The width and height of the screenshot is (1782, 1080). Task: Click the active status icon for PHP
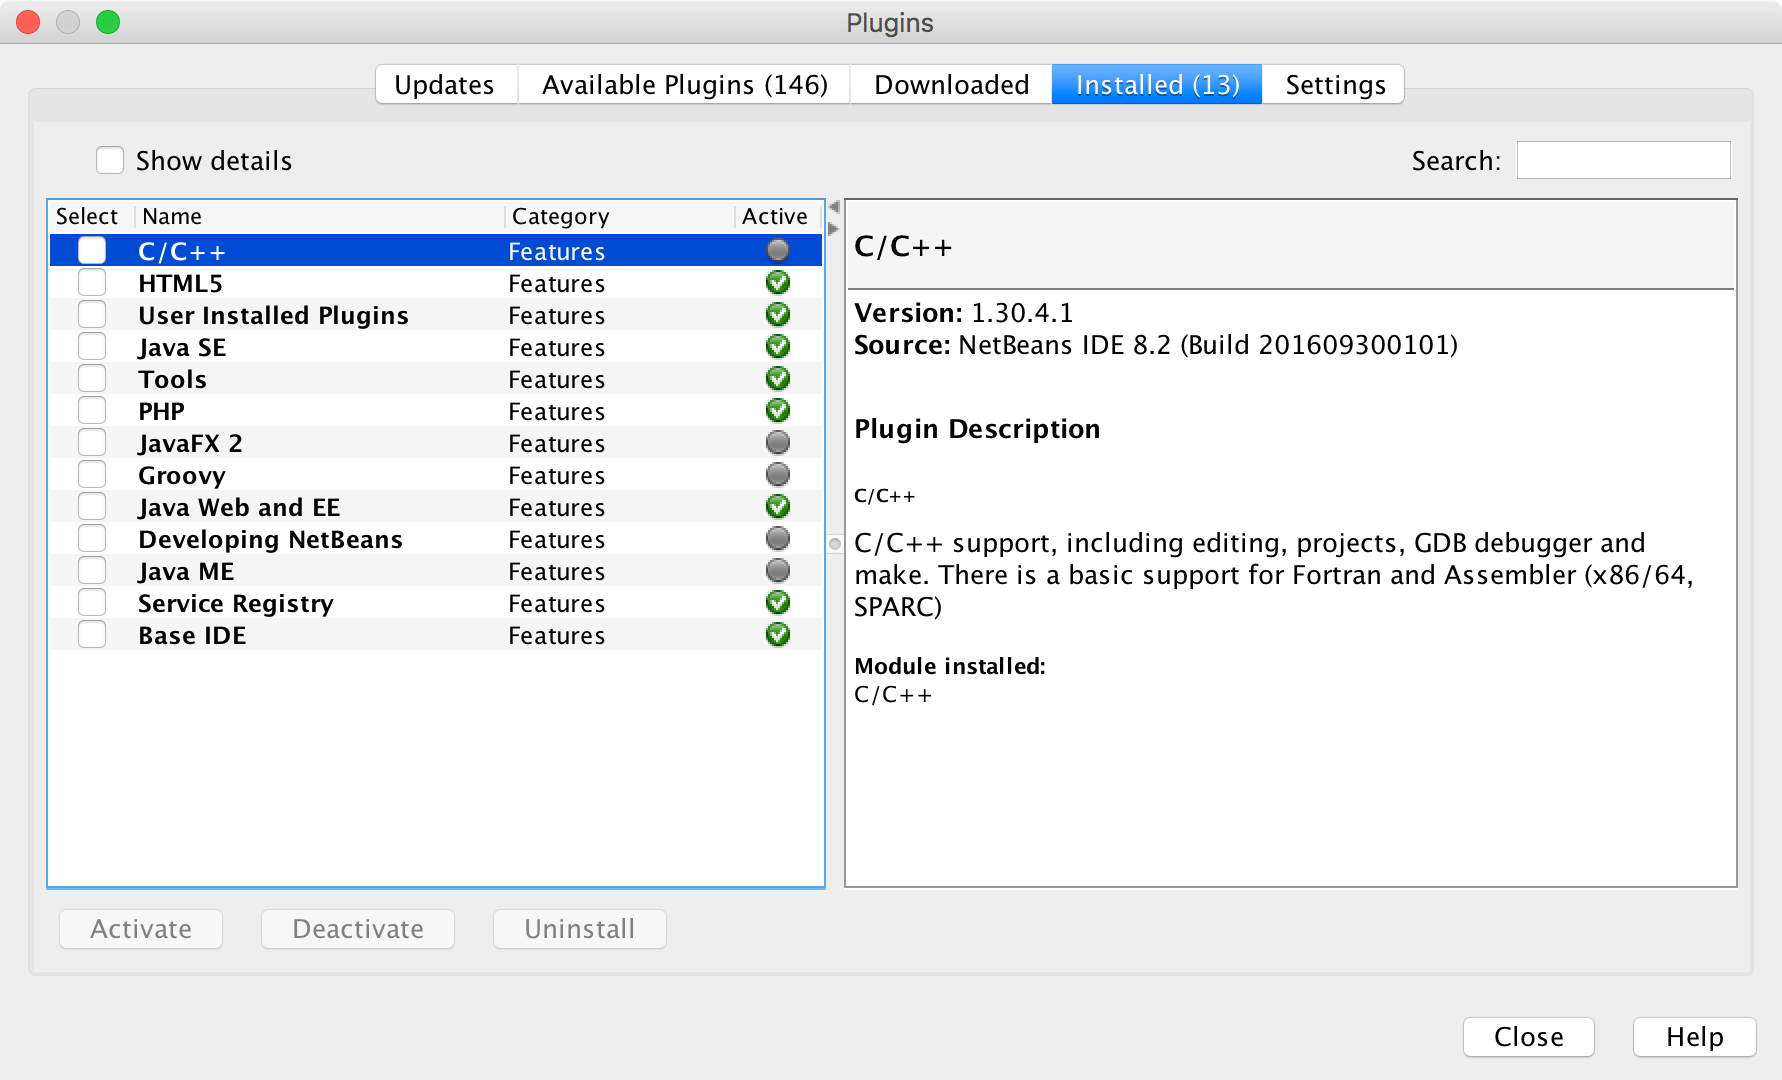coord(778,410)
